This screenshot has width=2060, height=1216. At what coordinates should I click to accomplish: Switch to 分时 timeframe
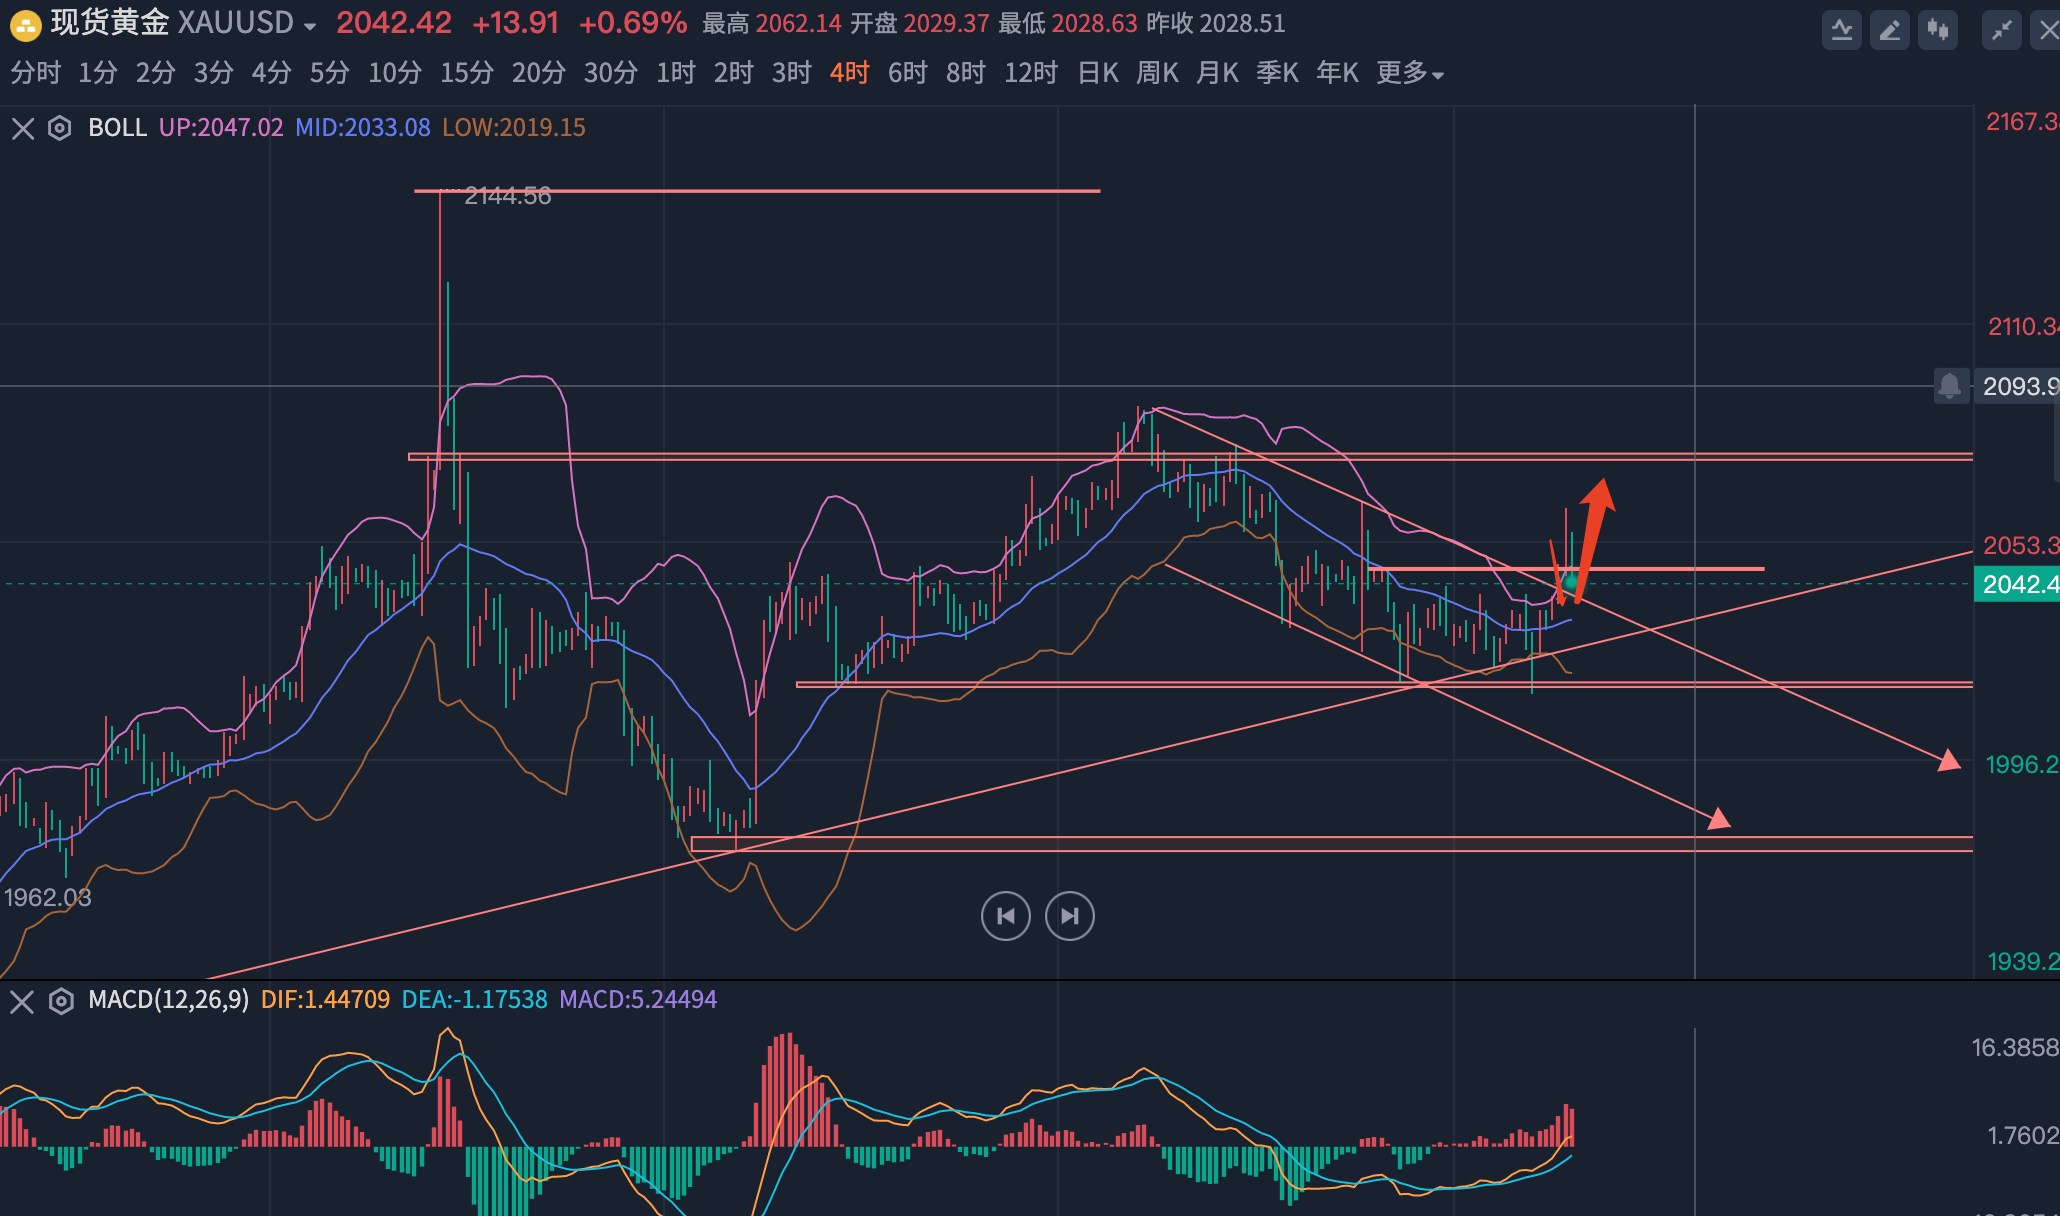tap(36, 73)
